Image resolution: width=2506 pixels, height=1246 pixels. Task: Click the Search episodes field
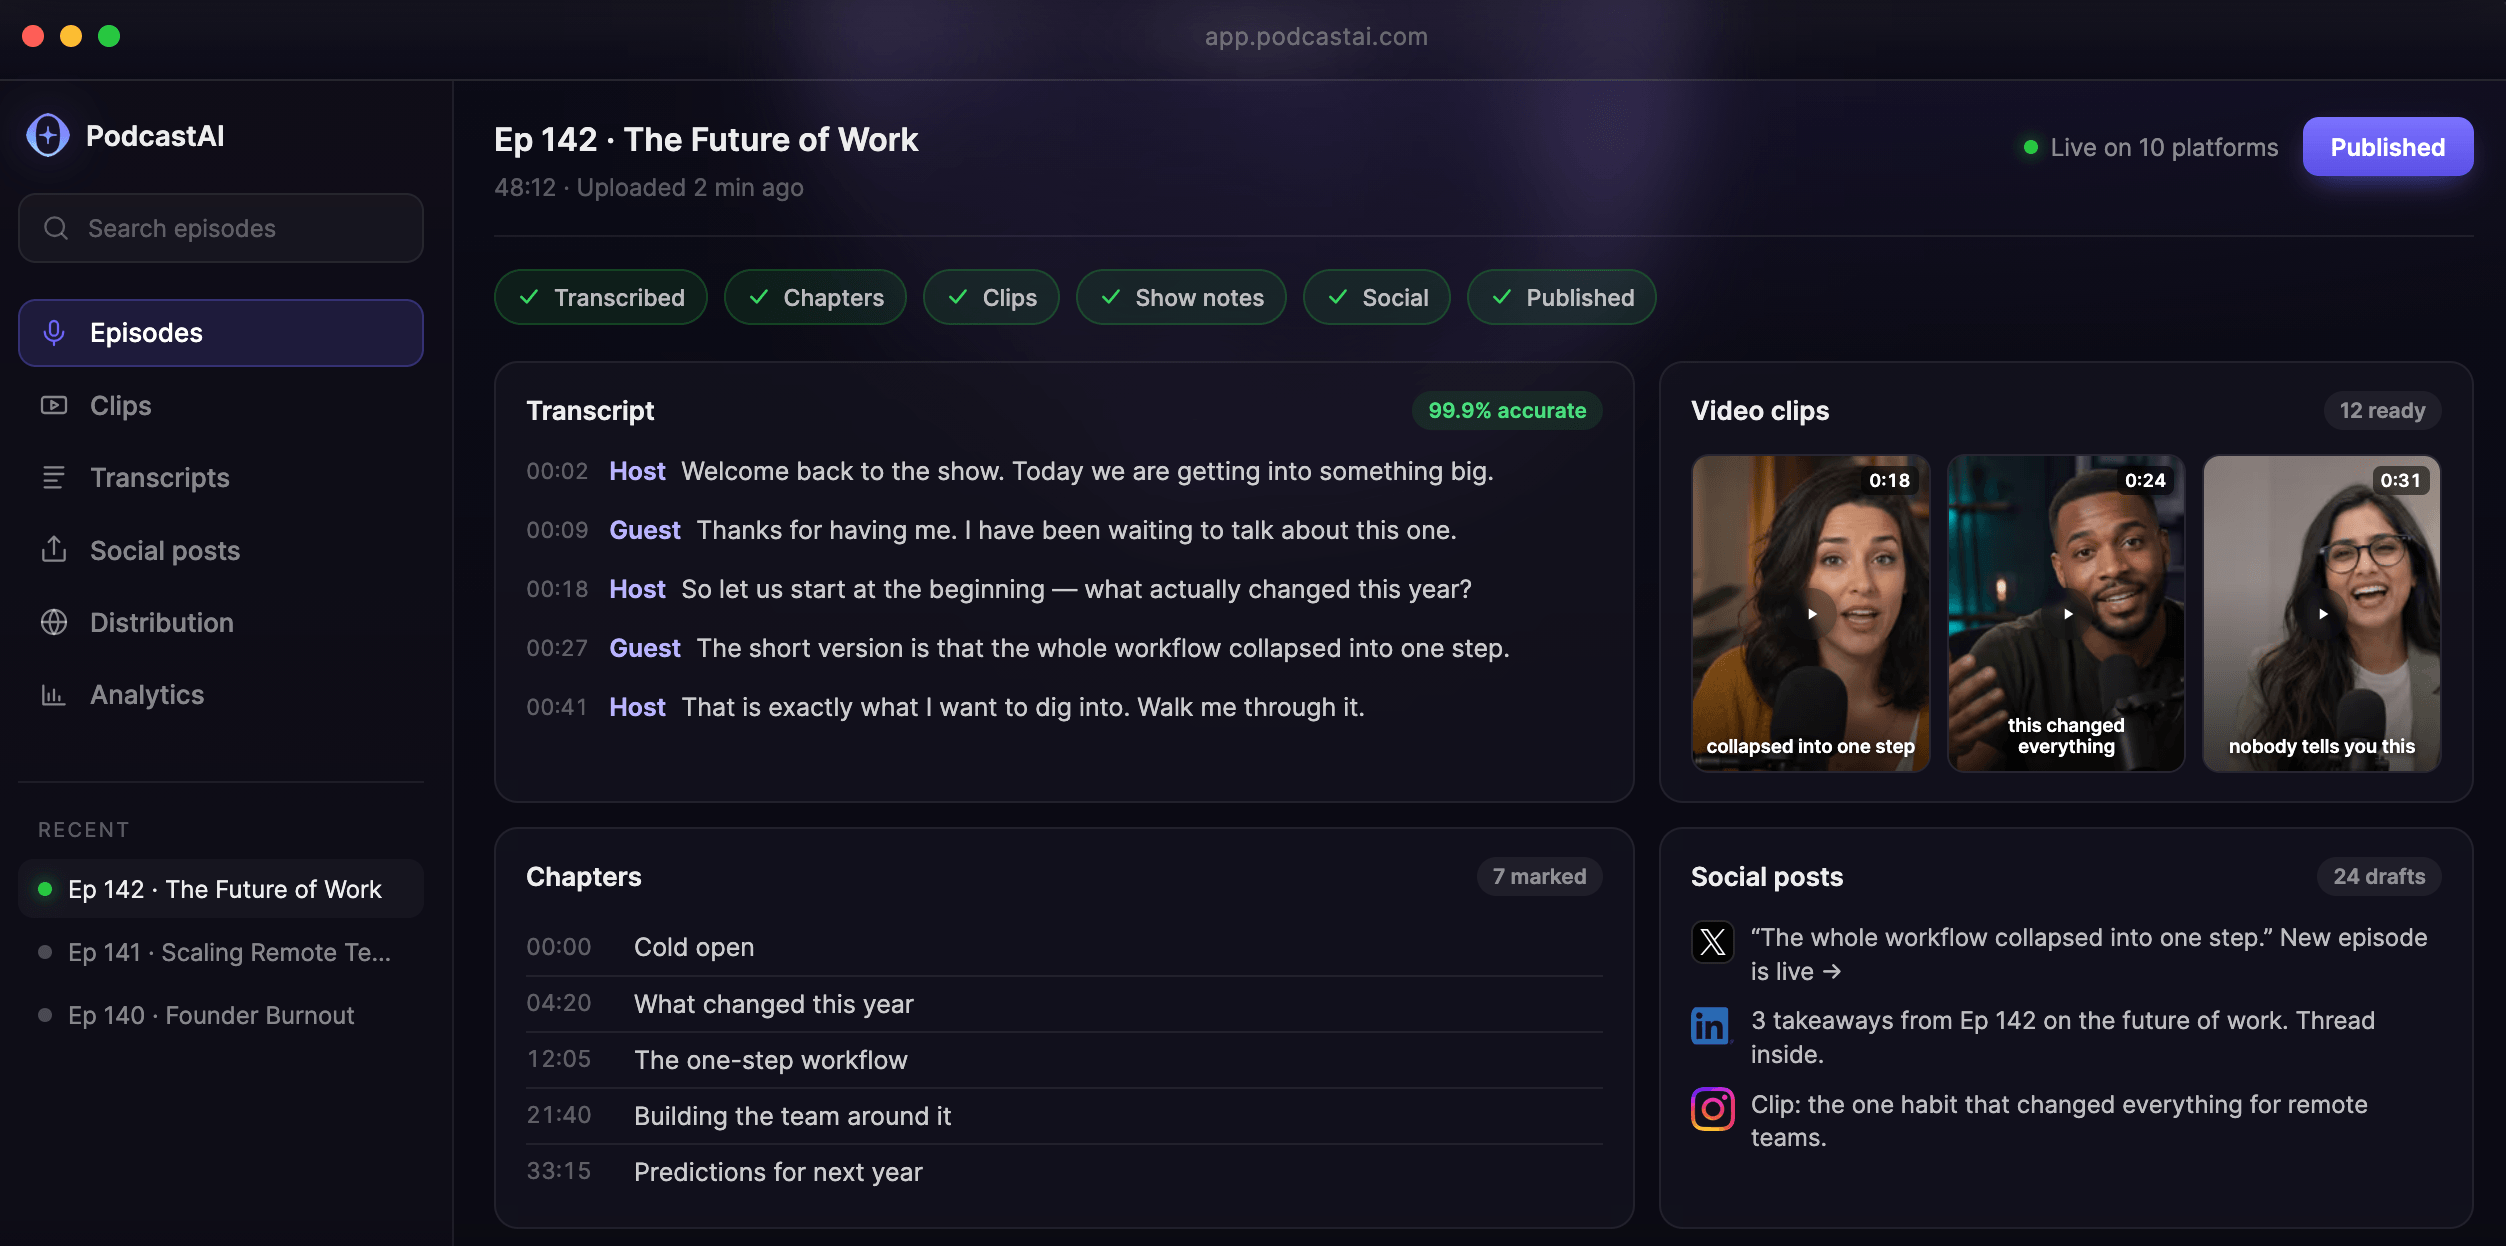221,228
